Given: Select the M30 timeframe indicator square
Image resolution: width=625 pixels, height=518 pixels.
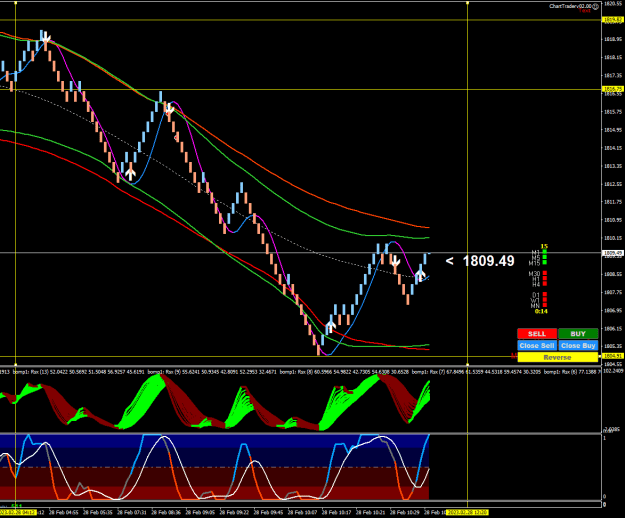Looking at the screenshot, I should (544, 273).
